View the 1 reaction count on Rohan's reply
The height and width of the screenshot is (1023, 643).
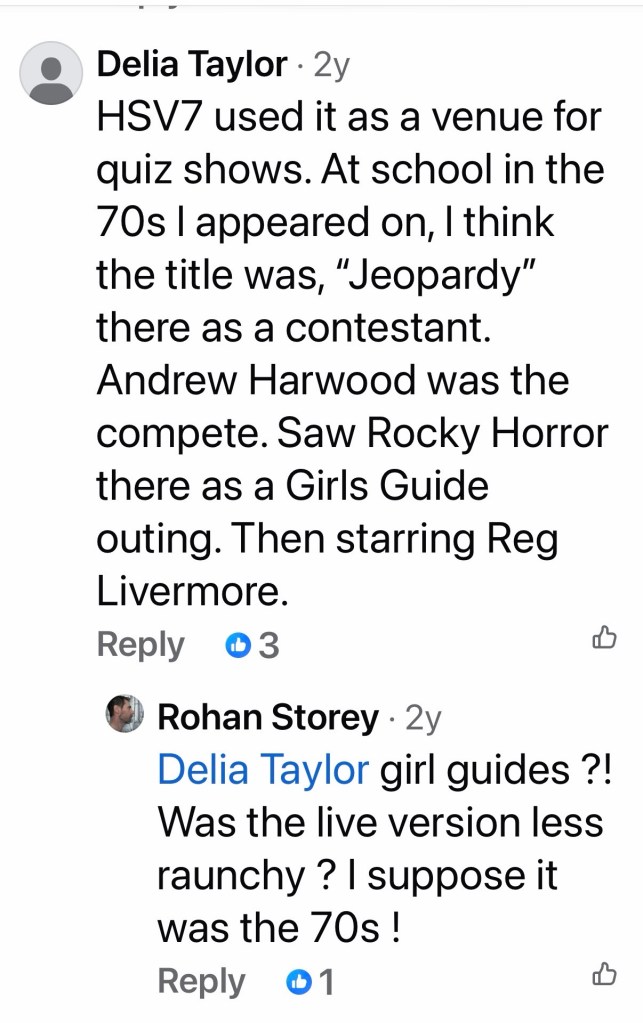pyautogui.click(x=325, y=983)
